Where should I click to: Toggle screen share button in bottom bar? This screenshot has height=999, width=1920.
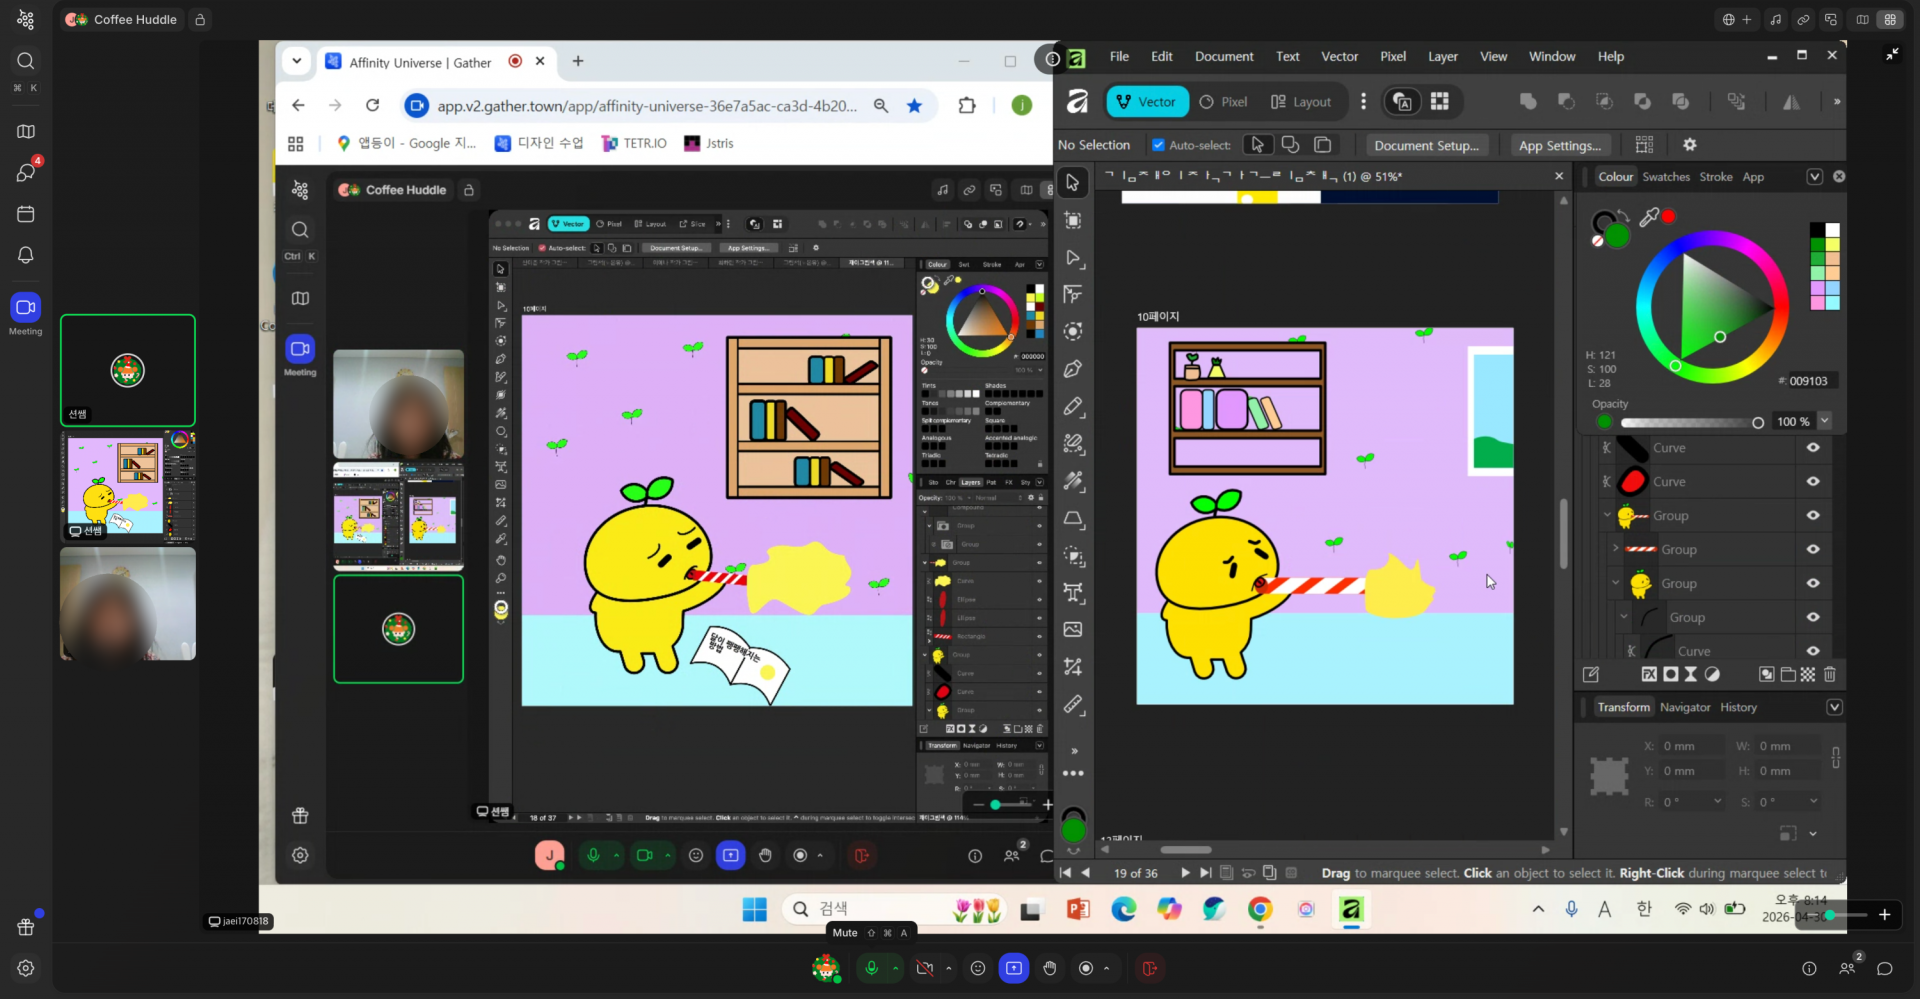coord(1014,968)
